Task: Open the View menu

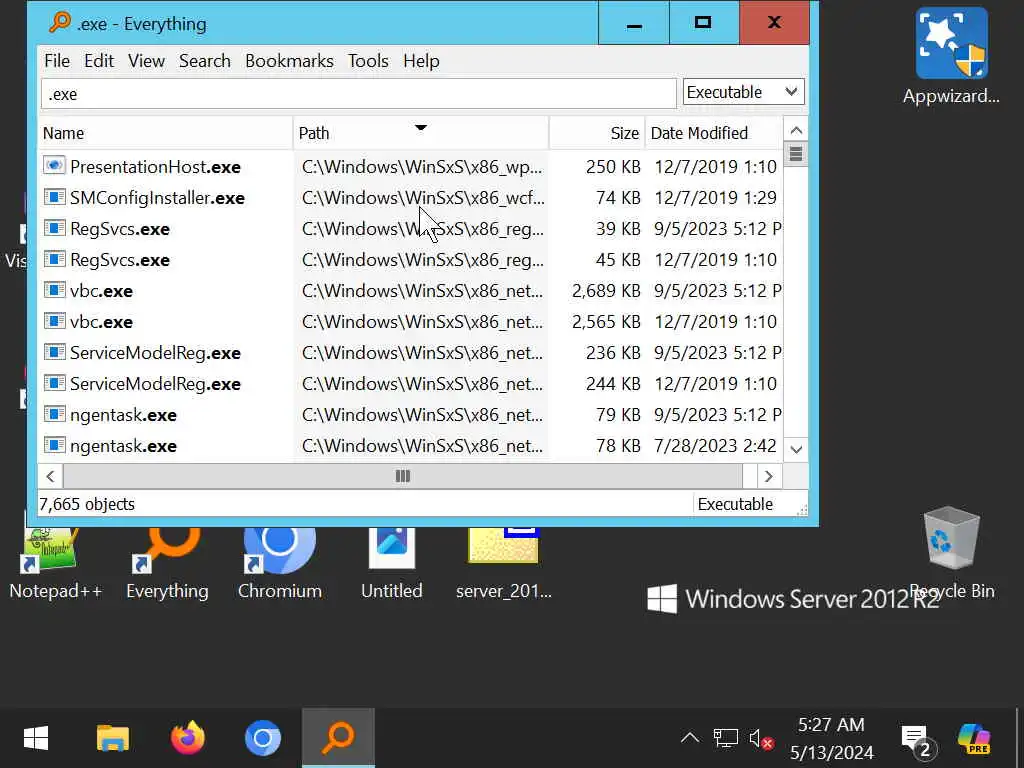Action: pos(146,61)
